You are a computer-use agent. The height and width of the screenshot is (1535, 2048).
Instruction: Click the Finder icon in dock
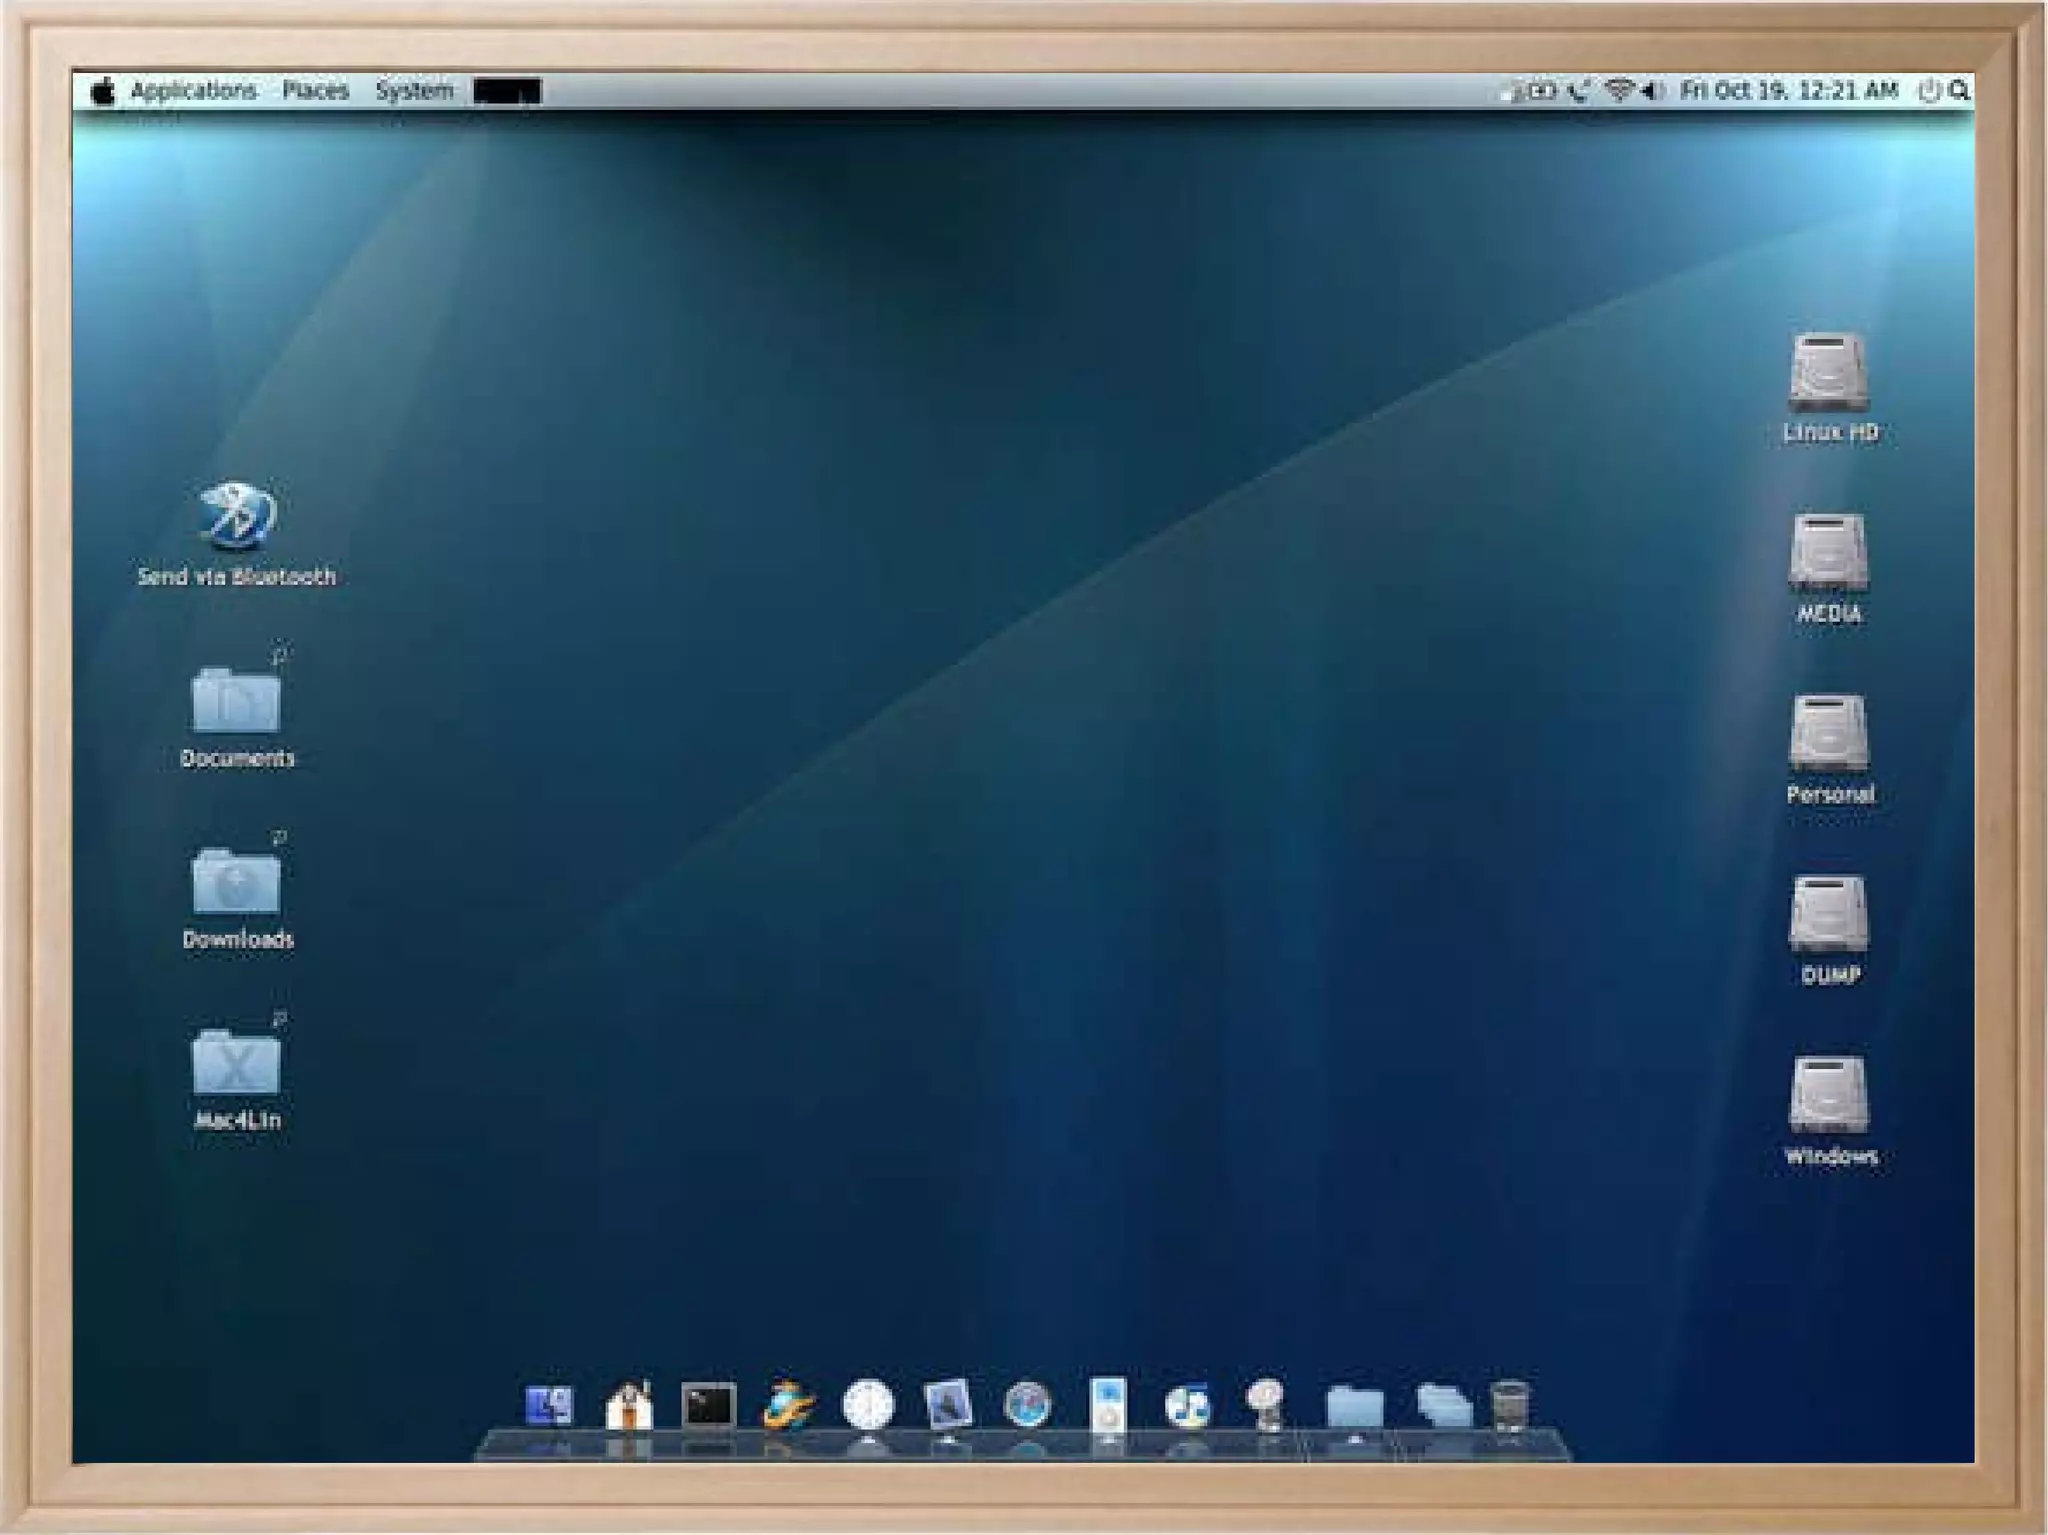click(549, 1405)
